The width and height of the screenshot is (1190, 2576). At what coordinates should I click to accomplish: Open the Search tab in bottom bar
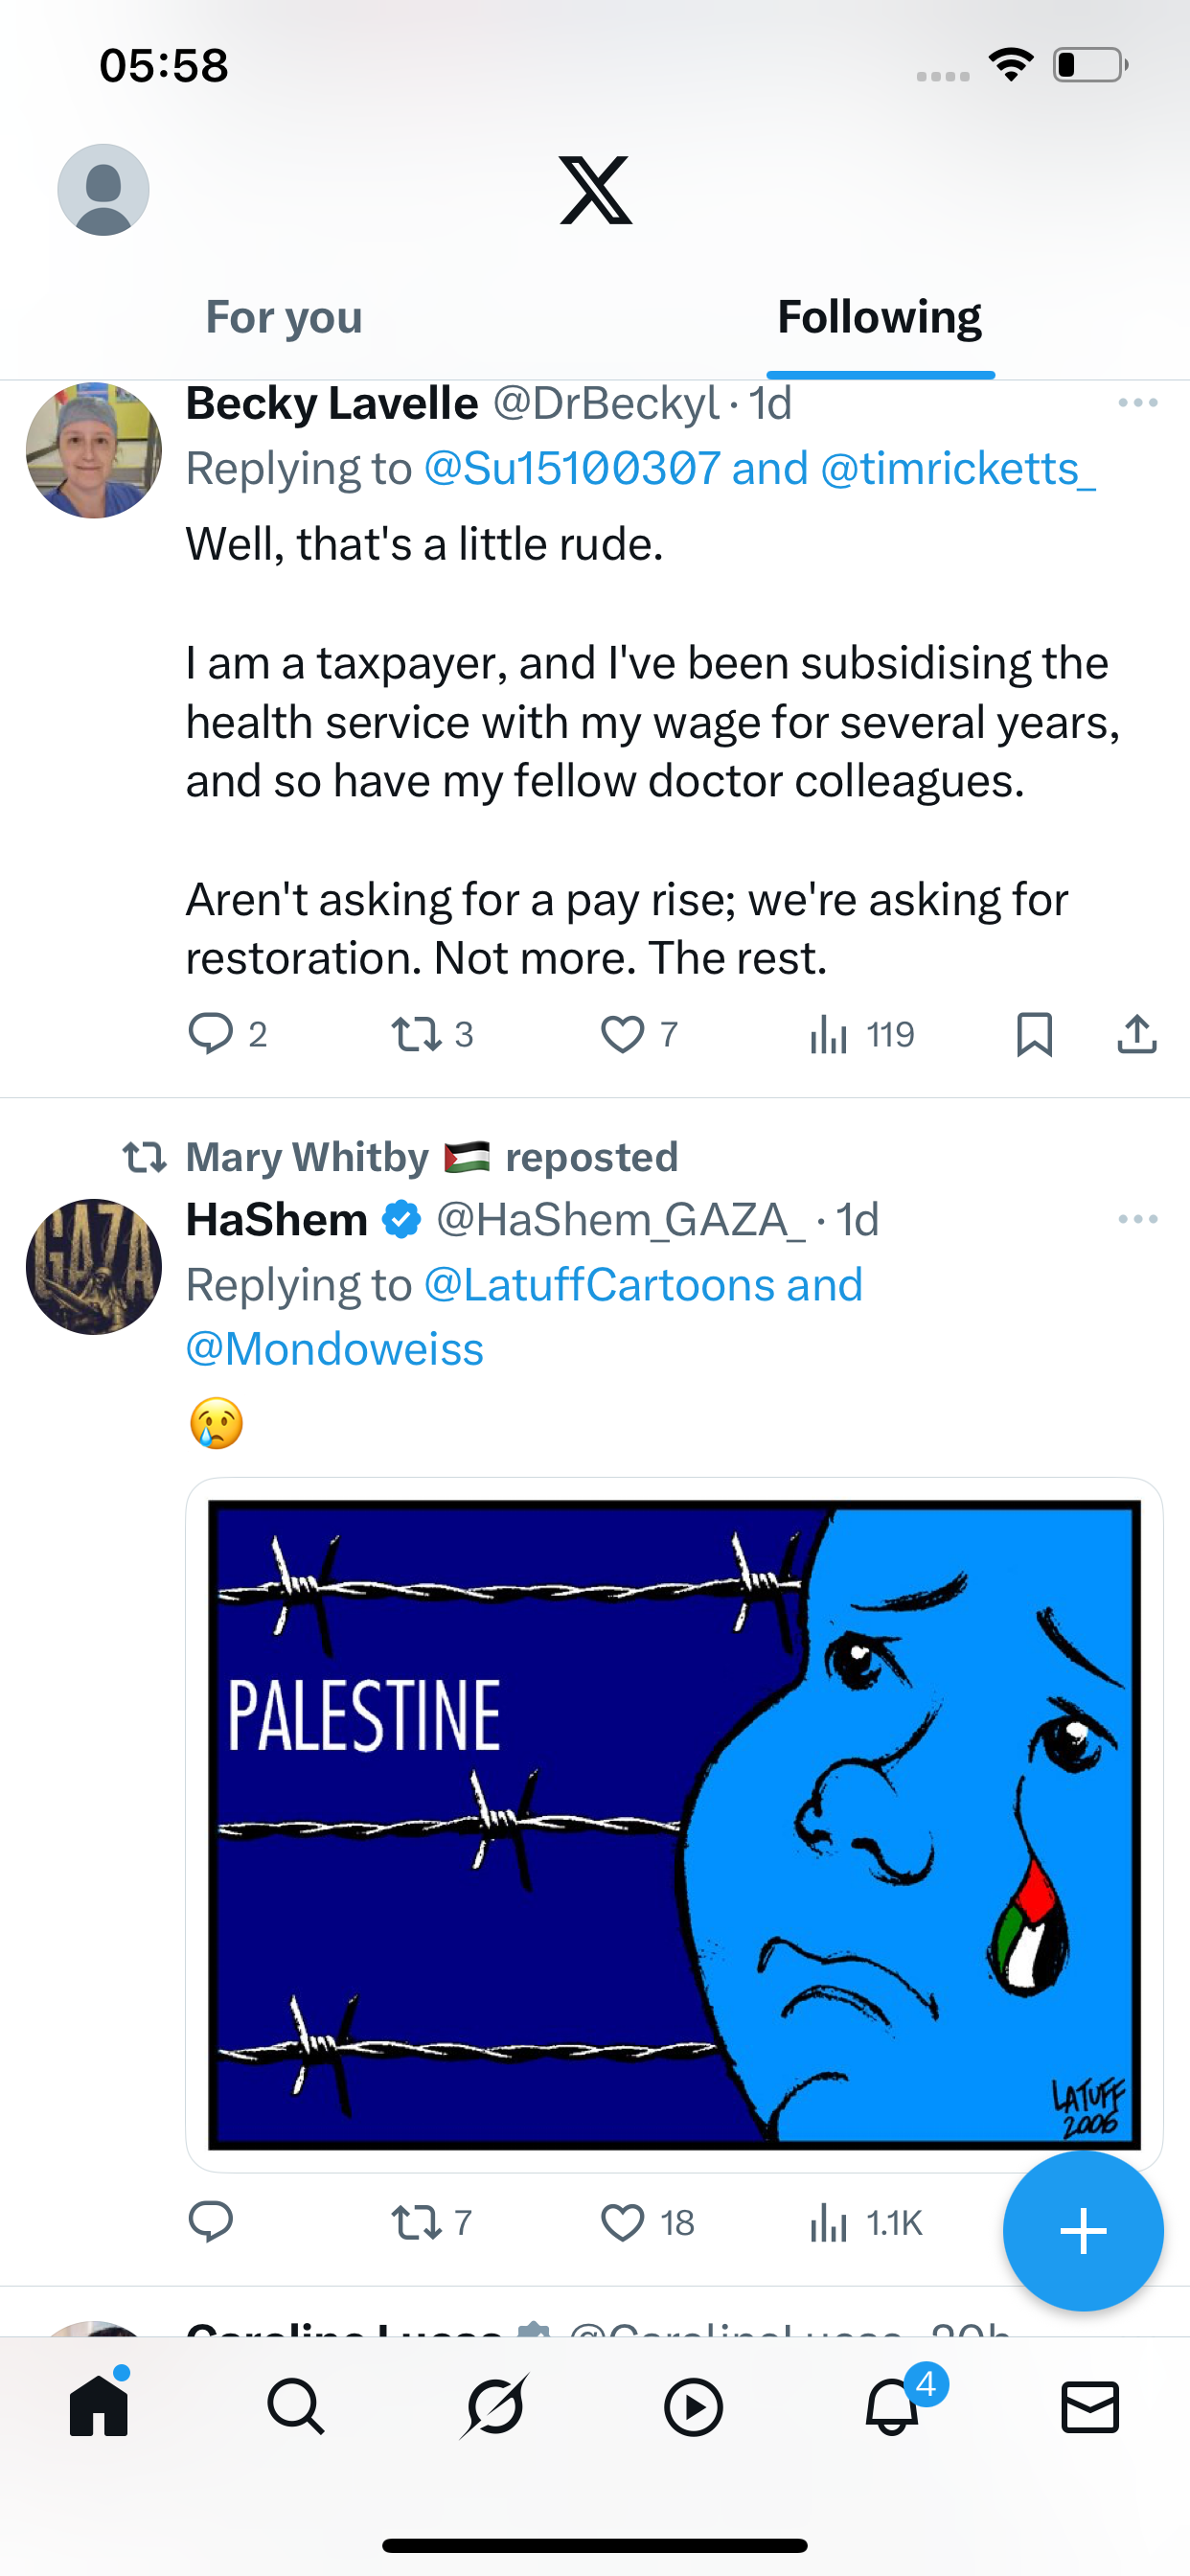[296, 2406]
